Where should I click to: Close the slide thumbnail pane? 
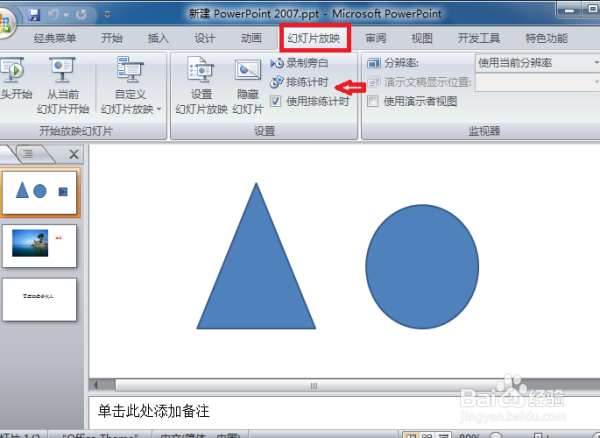(74, 154)
